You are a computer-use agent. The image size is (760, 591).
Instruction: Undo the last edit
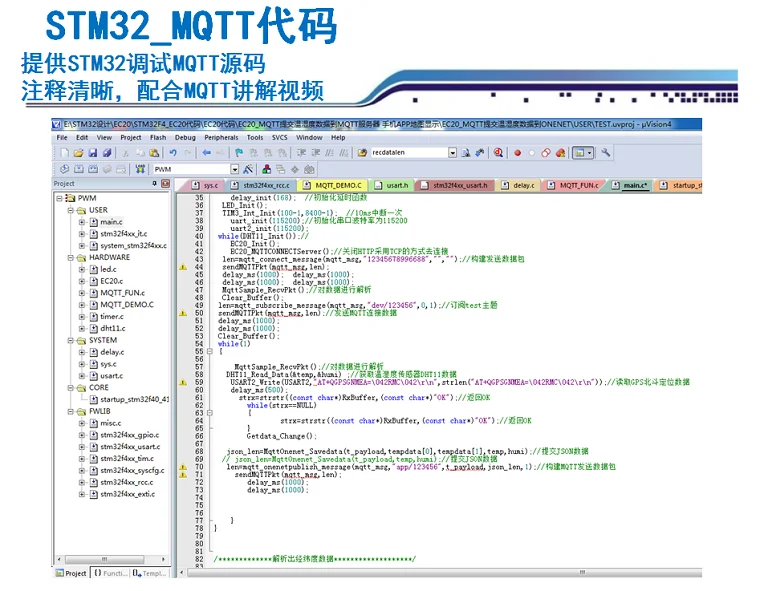tap(173, 153)
